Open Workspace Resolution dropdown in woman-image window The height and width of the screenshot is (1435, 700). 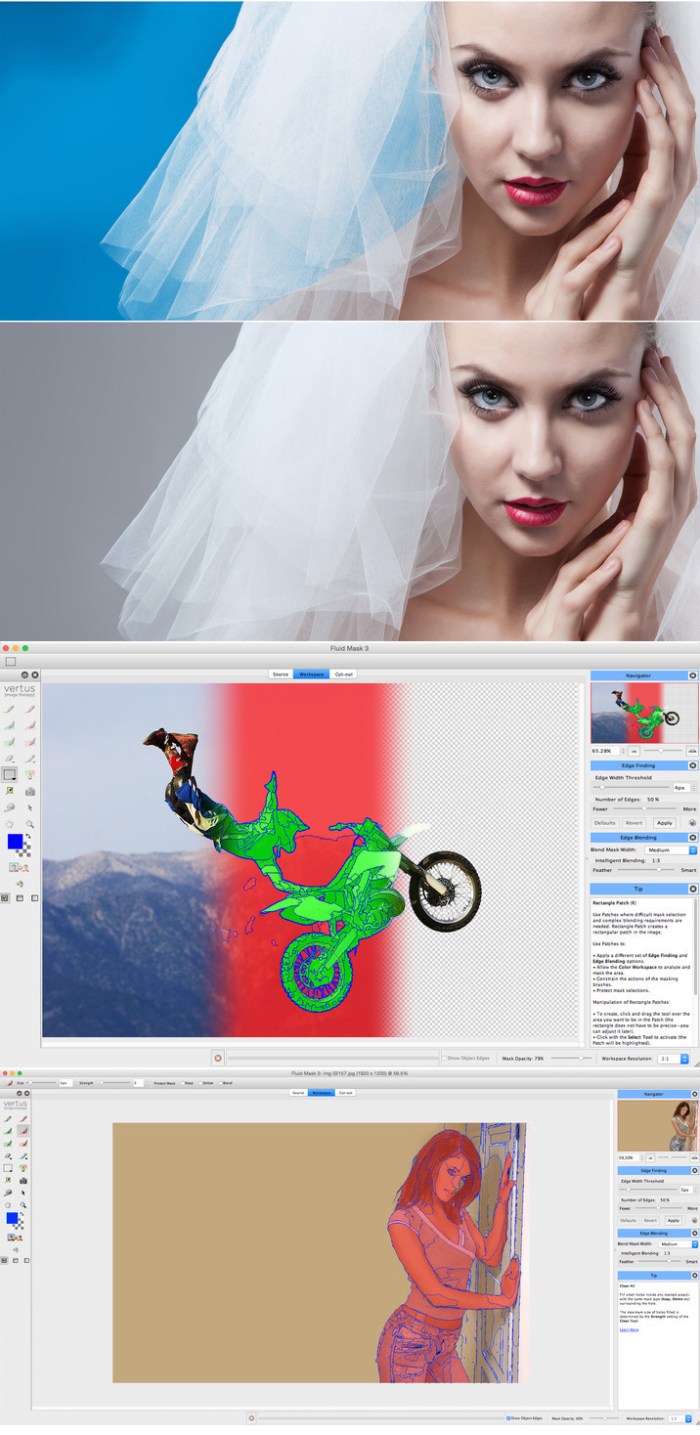pyautogui.click(x=680, y=1418)
